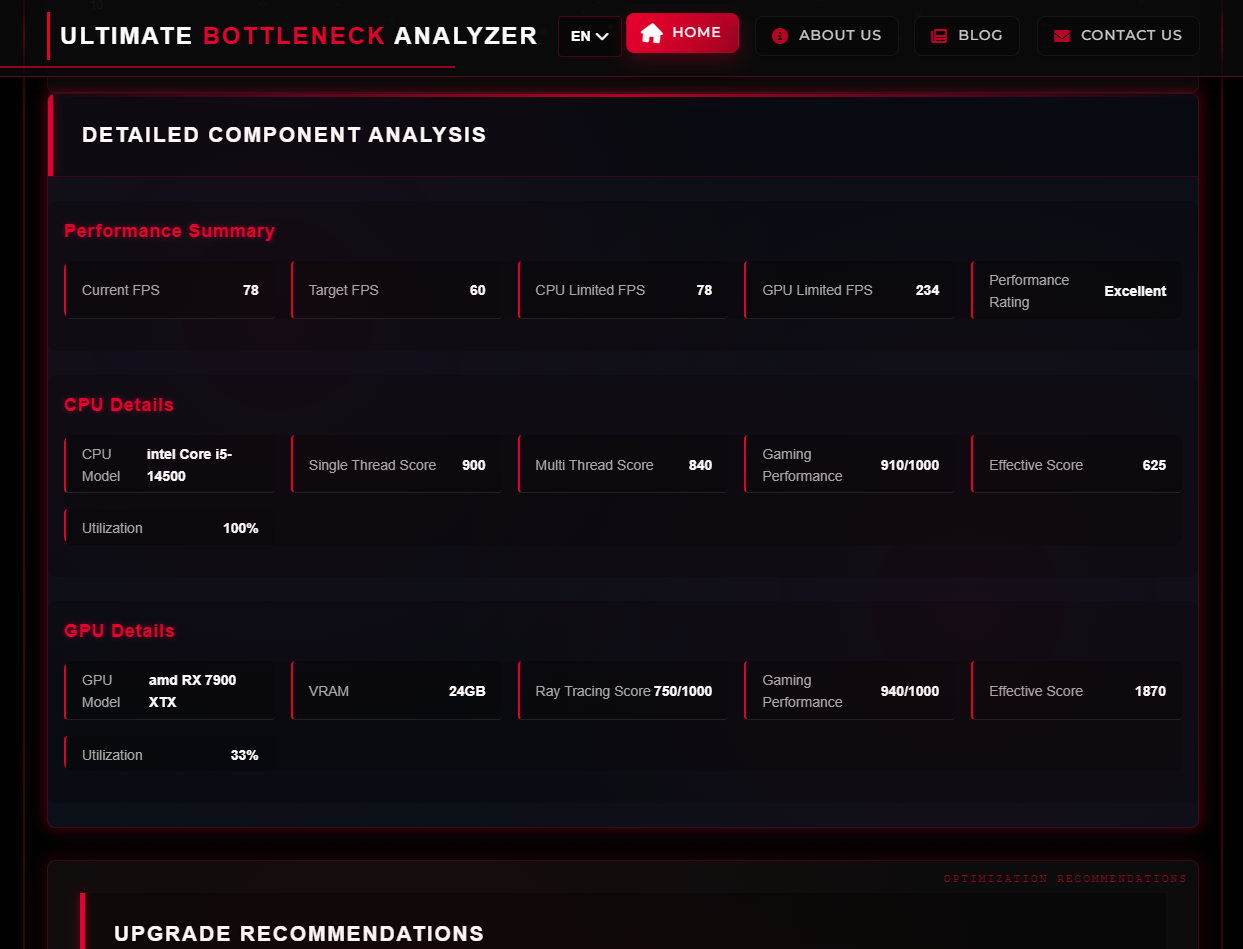Click the VRAM 24GB value
Image resolution: width=1243 pixels, height=949 pixels.
click(x=467, y=691)
